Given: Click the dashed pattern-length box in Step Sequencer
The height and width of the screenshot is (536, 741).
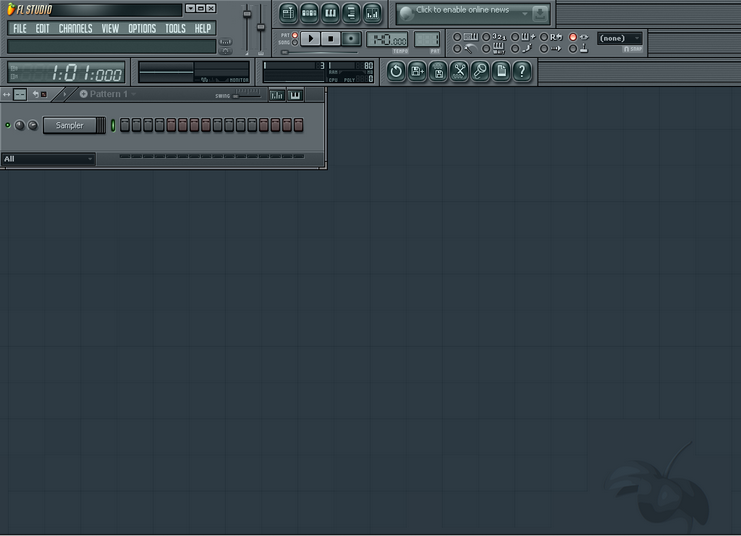Looking at the screenshot, I should (x=20, y=95).
